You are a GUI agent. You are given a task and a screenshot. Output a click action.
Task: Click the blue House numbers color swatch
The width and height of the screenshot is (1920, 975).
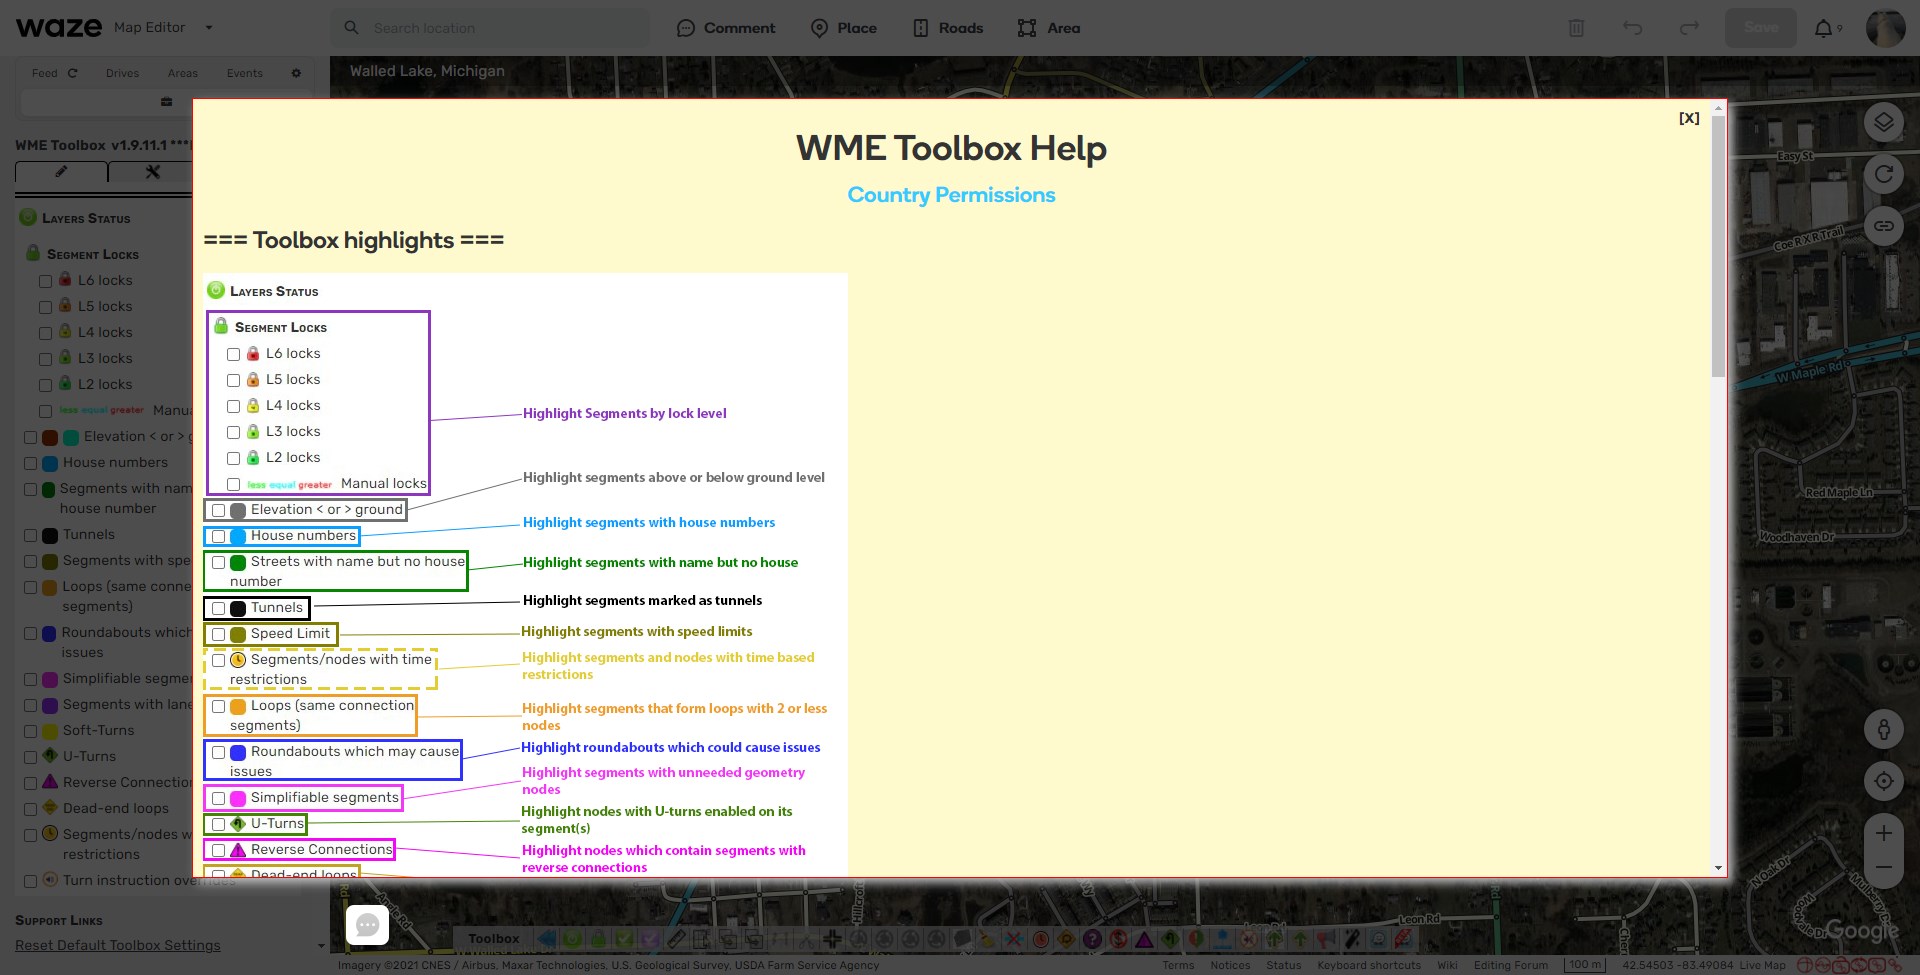(x=49, y=464)
